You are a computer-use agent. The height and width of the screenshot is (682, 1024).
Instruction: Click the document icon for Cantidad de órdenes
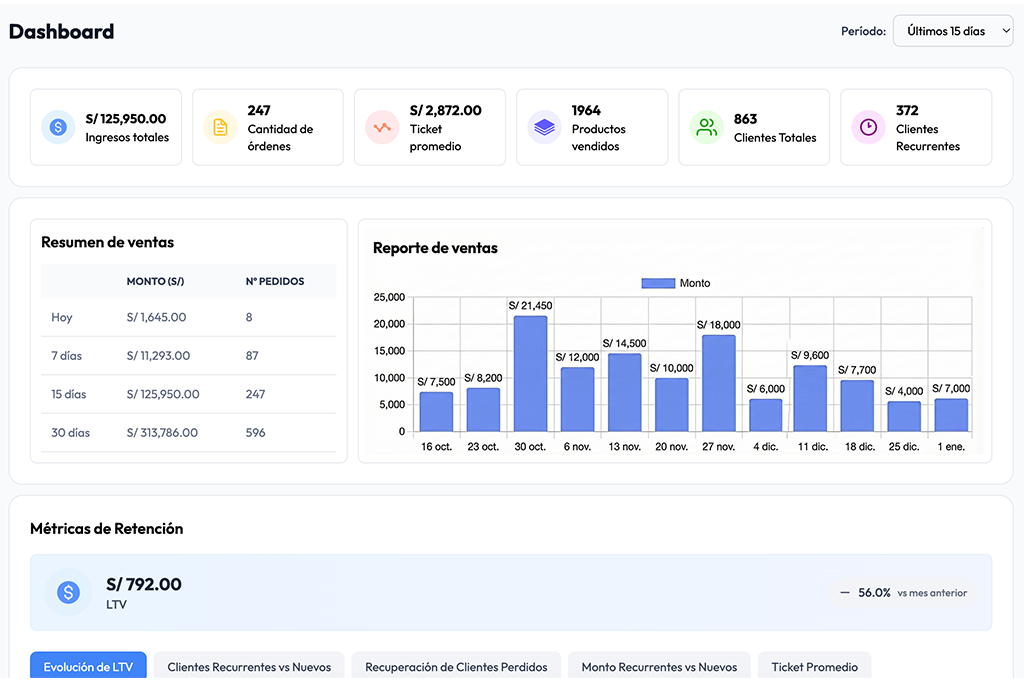pyautogui.click(x=220, y=127)
